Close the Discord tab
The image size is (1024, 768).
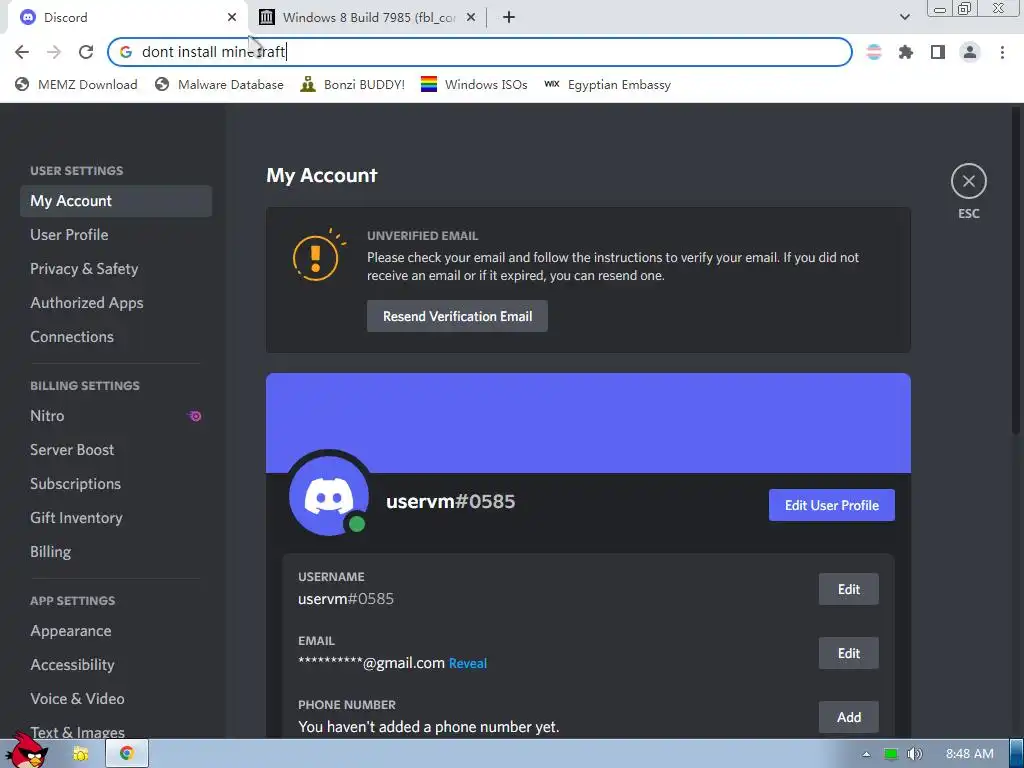click(232, 18)
